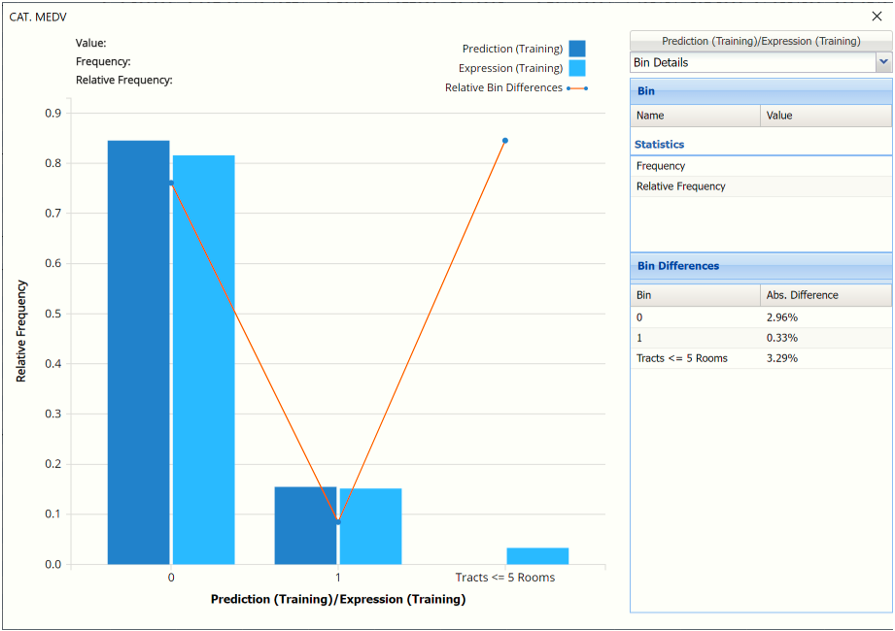The height and width of the screenshot is (631, 895).
Task: Select the dark blue Prediction bar for bin 0
Action: [x=138, y=352]
